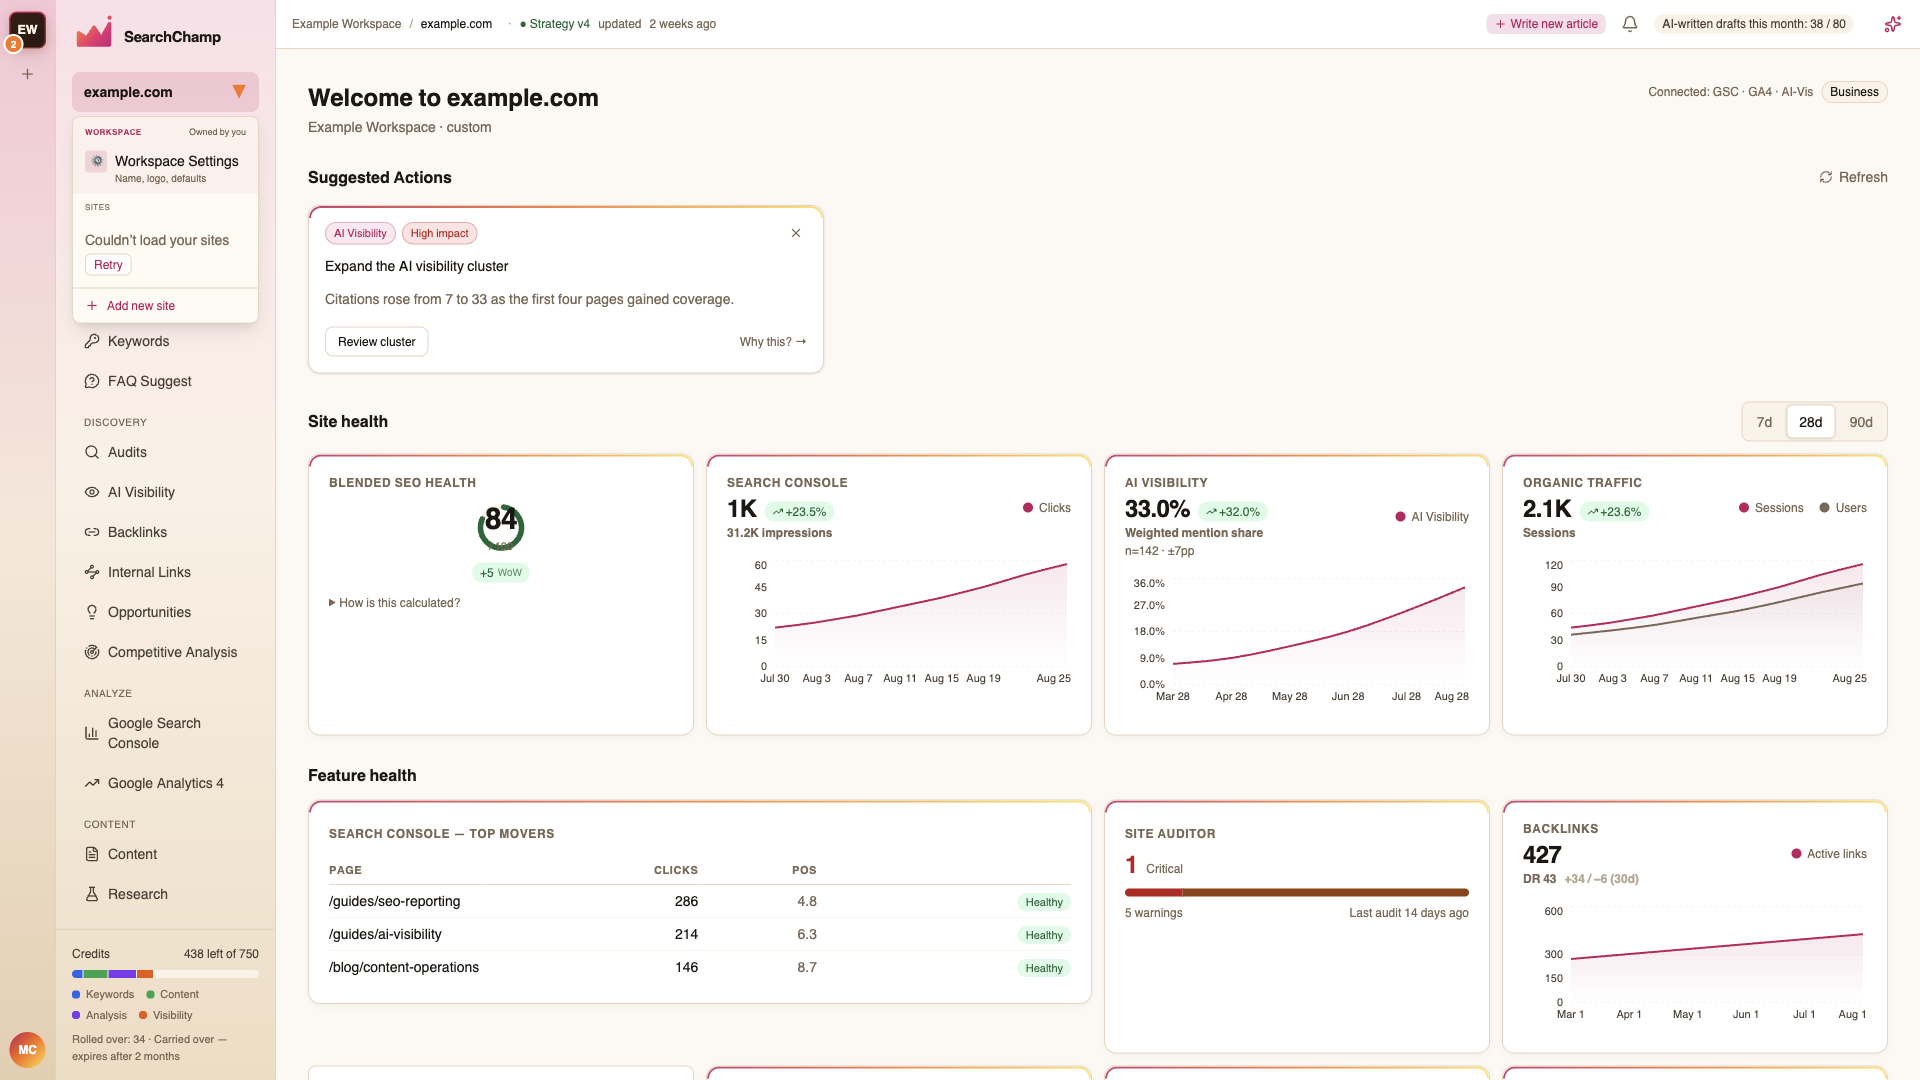Image resolution: width=1920 pixels, height=1080 pixels.
Task: Toggle the AI Visibility legend in chart card
Action: pyautogui.click(x=1432, y=517)
